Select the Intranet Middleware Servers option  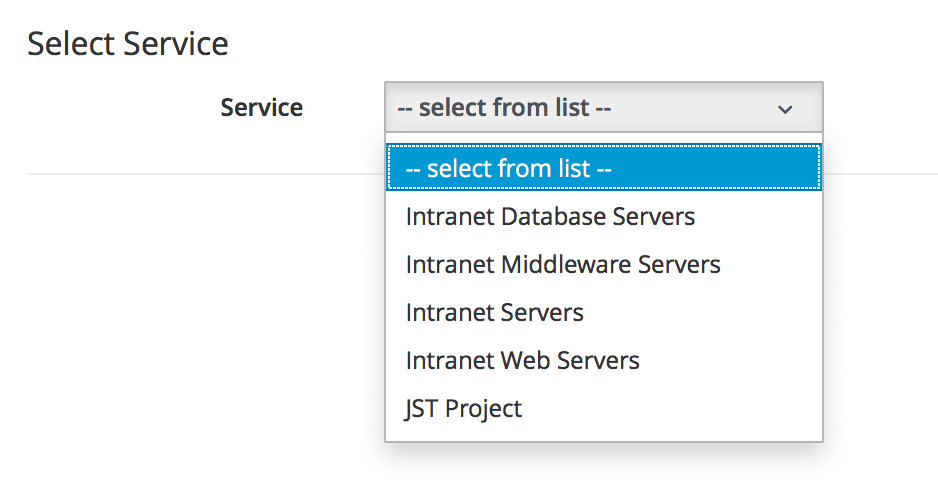pyautogui.click(x=563, y=265)
